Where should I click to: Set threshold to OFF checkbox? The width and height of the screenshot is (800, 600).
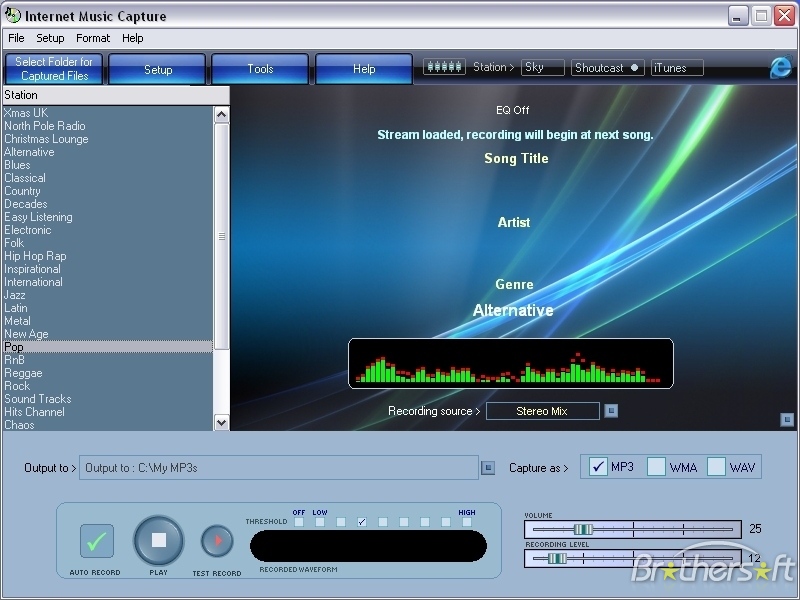[x=299, y=521]
